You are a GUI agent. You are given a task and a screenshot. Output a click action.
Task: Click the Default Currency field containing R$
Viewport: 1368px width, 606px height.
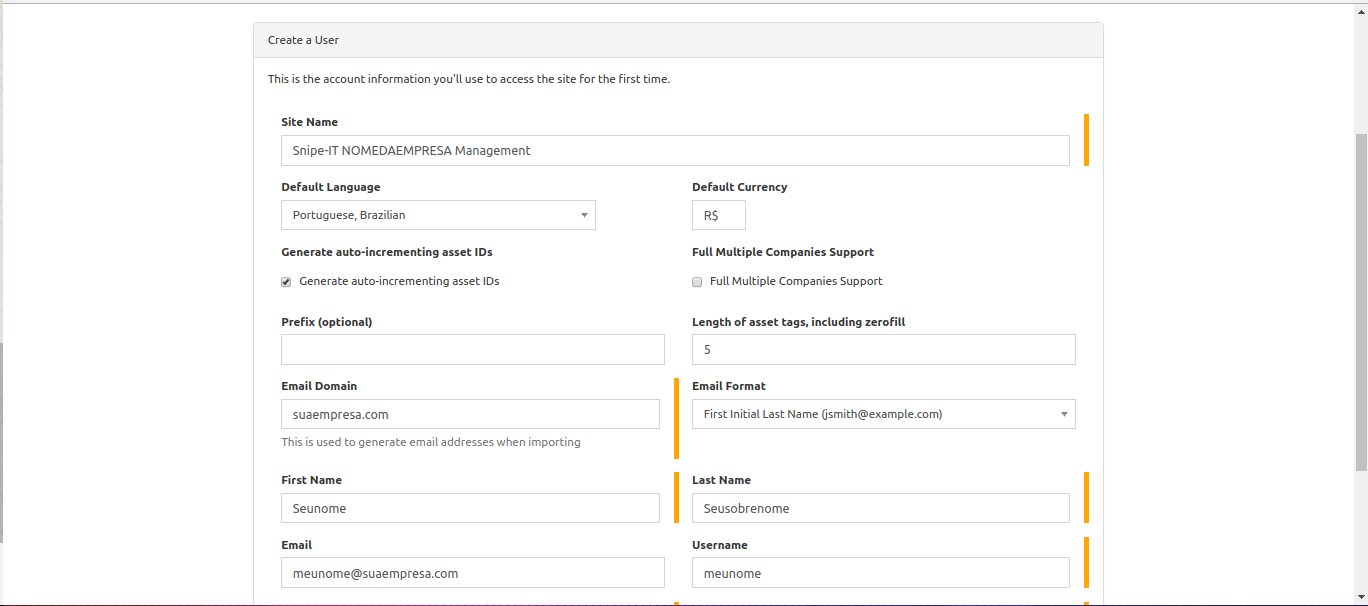coord(719,215)
